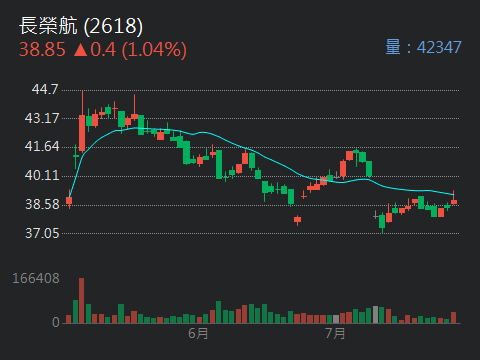Click the tallest red volume bar

[x=82, y=300]
